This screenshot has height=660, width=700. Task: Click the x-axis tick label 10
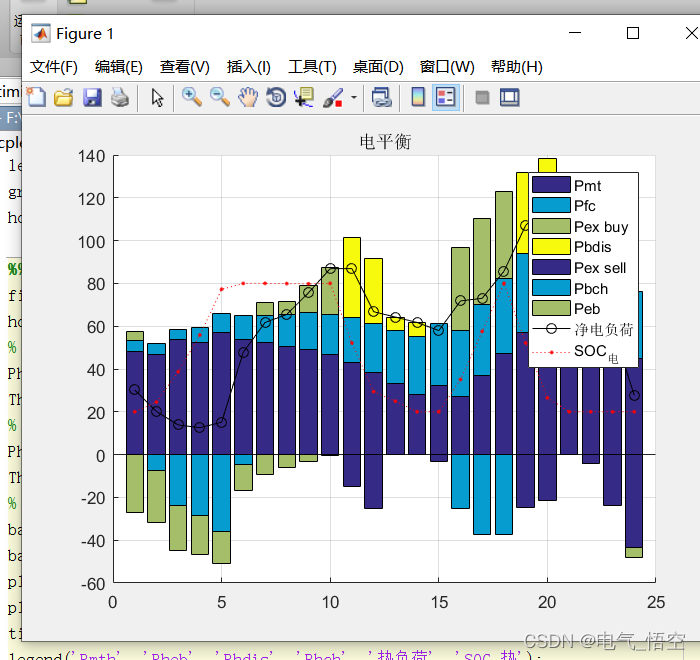(x=330, y=602)
